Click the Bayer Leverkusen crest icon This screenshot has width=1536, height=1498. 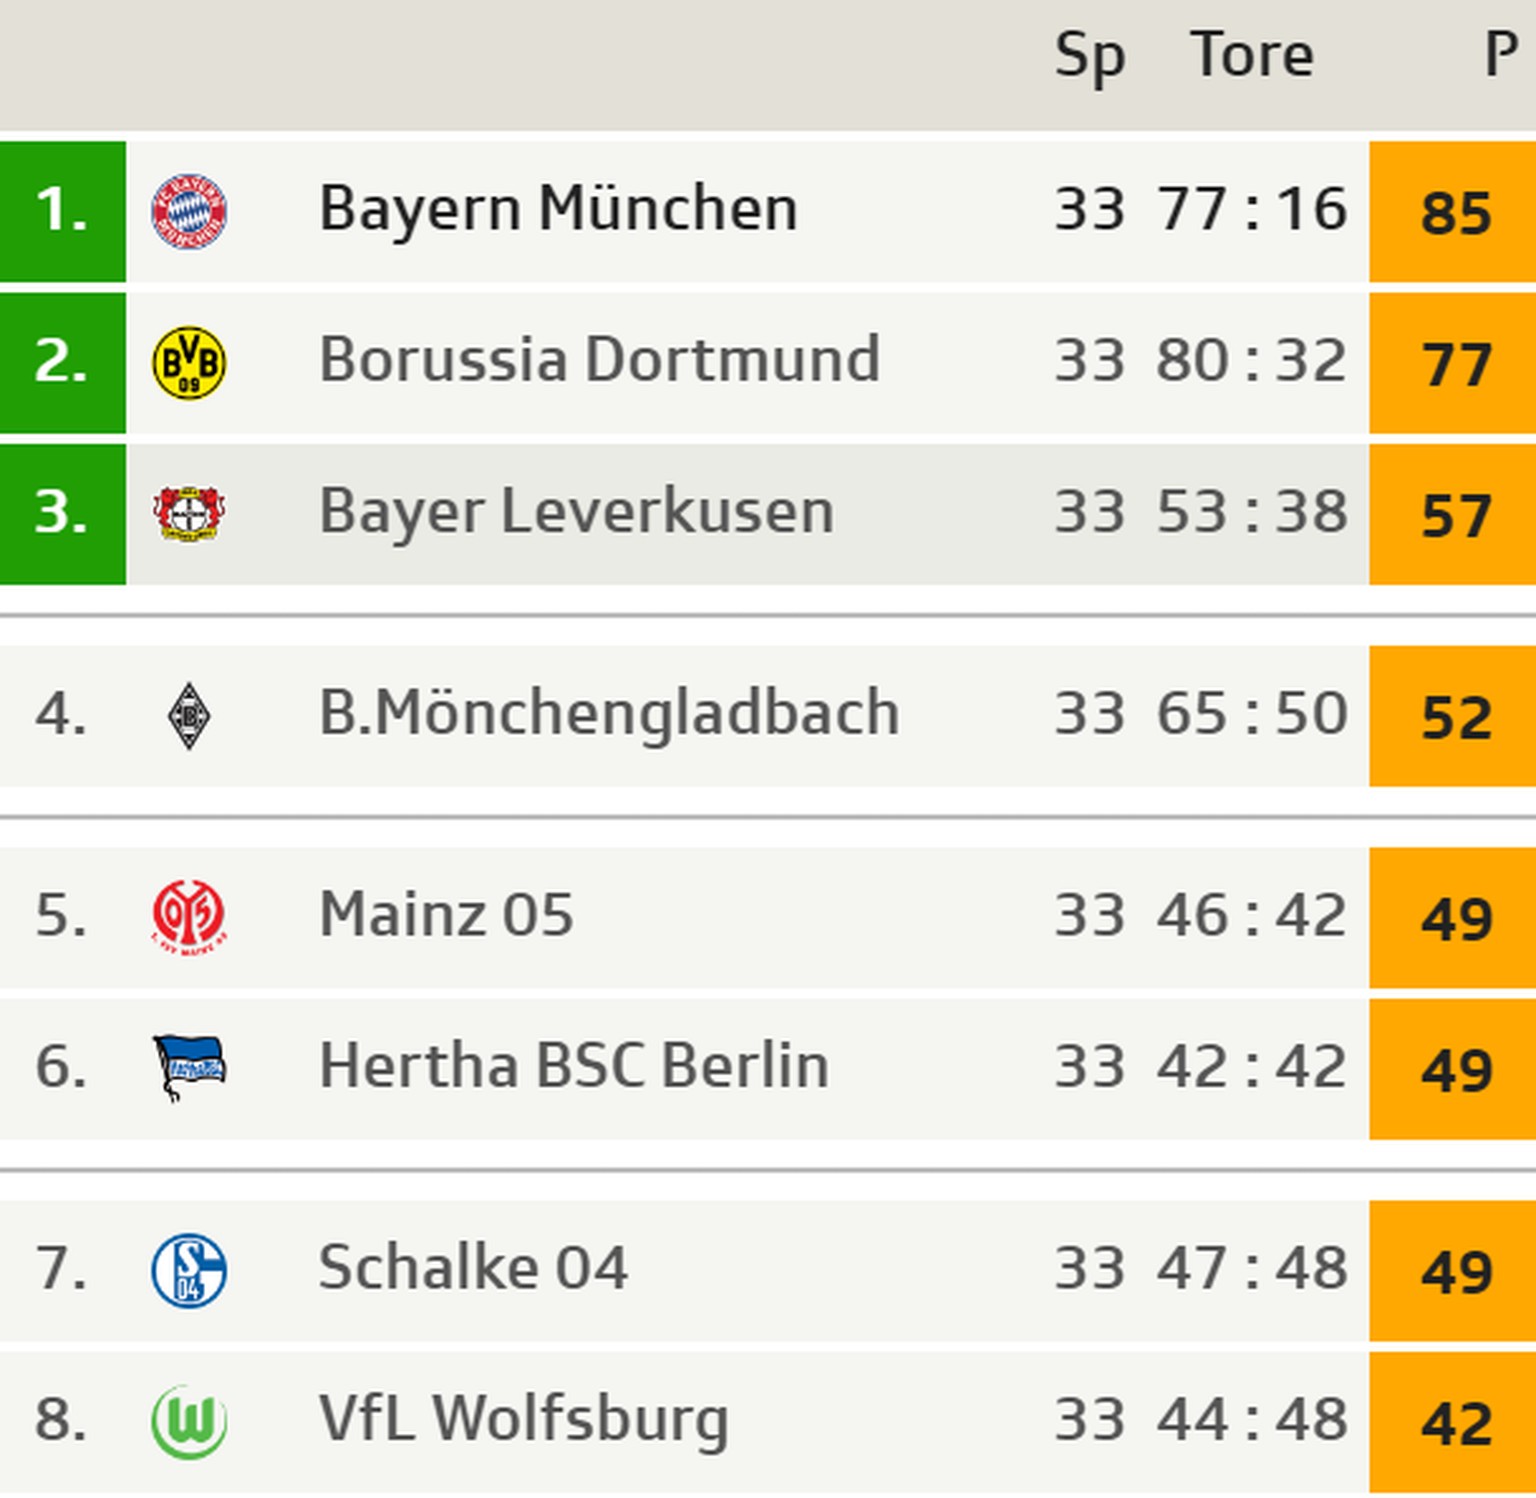189,514
